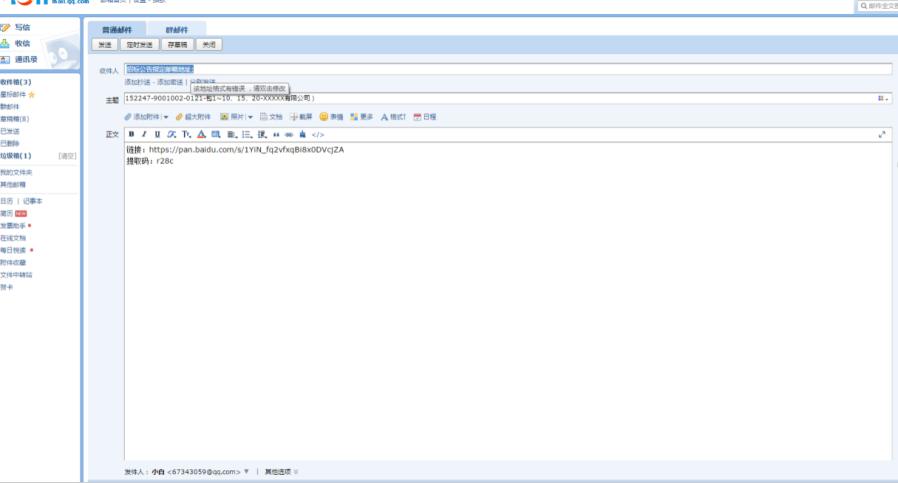Click Add CC (添加抄送) link
This screenshot has width=898, height=483.
tap(137, 83)
